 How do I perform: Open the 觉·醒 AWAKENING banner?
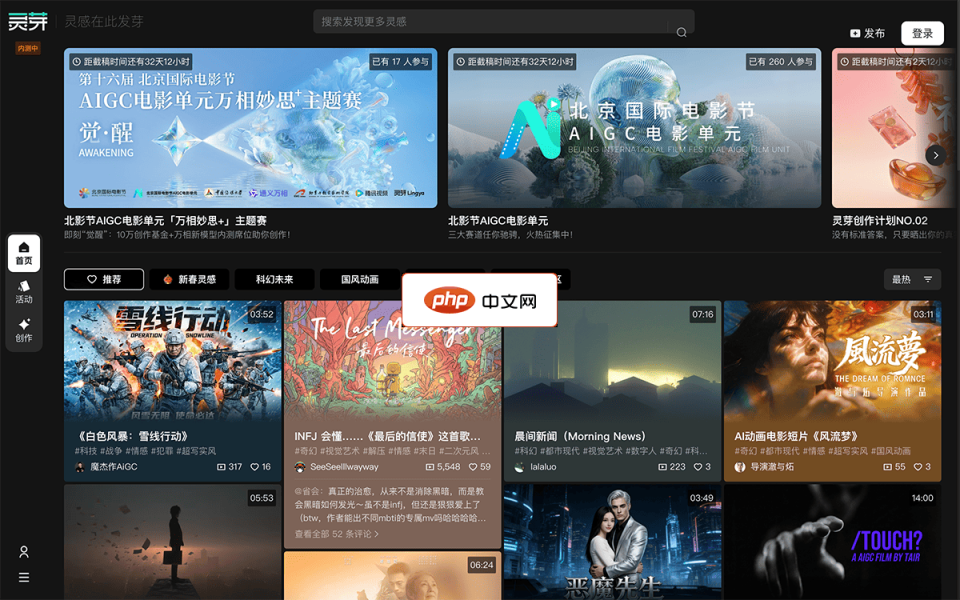pos(250,128)
